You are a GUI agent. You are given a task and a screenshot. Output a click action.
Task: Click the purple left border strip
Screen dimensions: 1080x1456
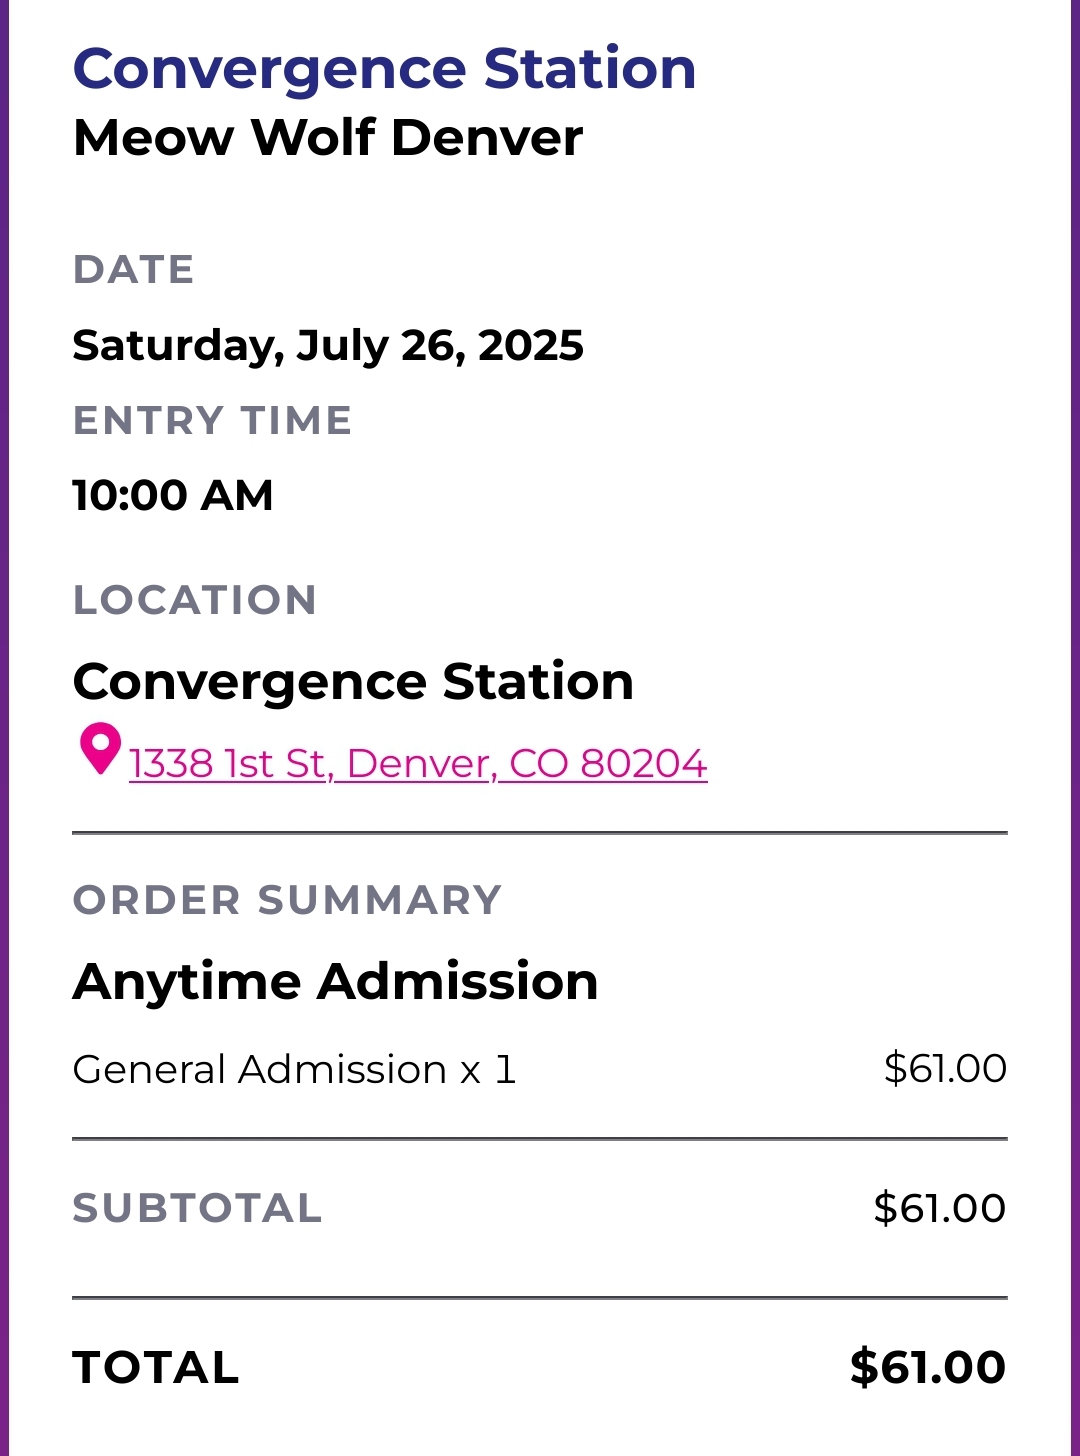(4, 728)
